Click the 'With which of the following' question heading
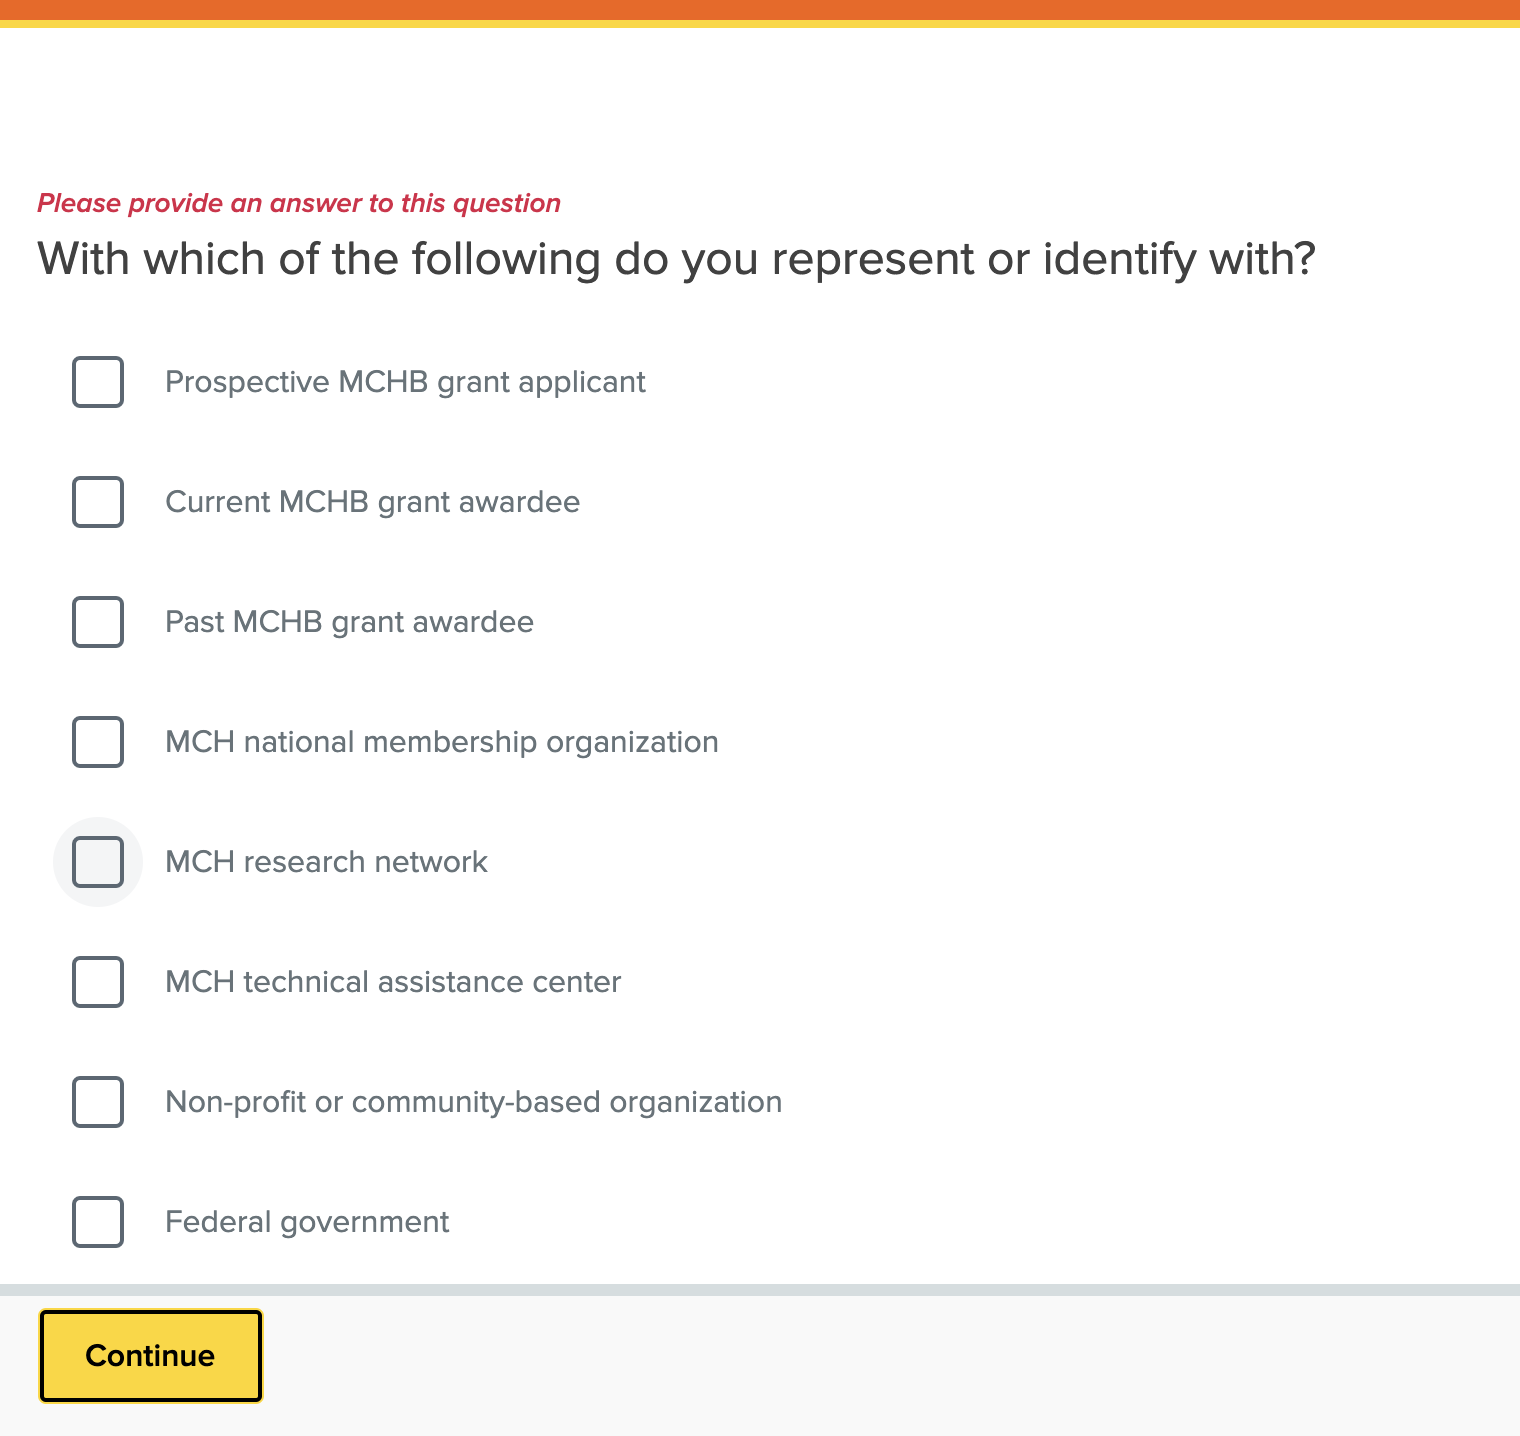 click(676, 259)
